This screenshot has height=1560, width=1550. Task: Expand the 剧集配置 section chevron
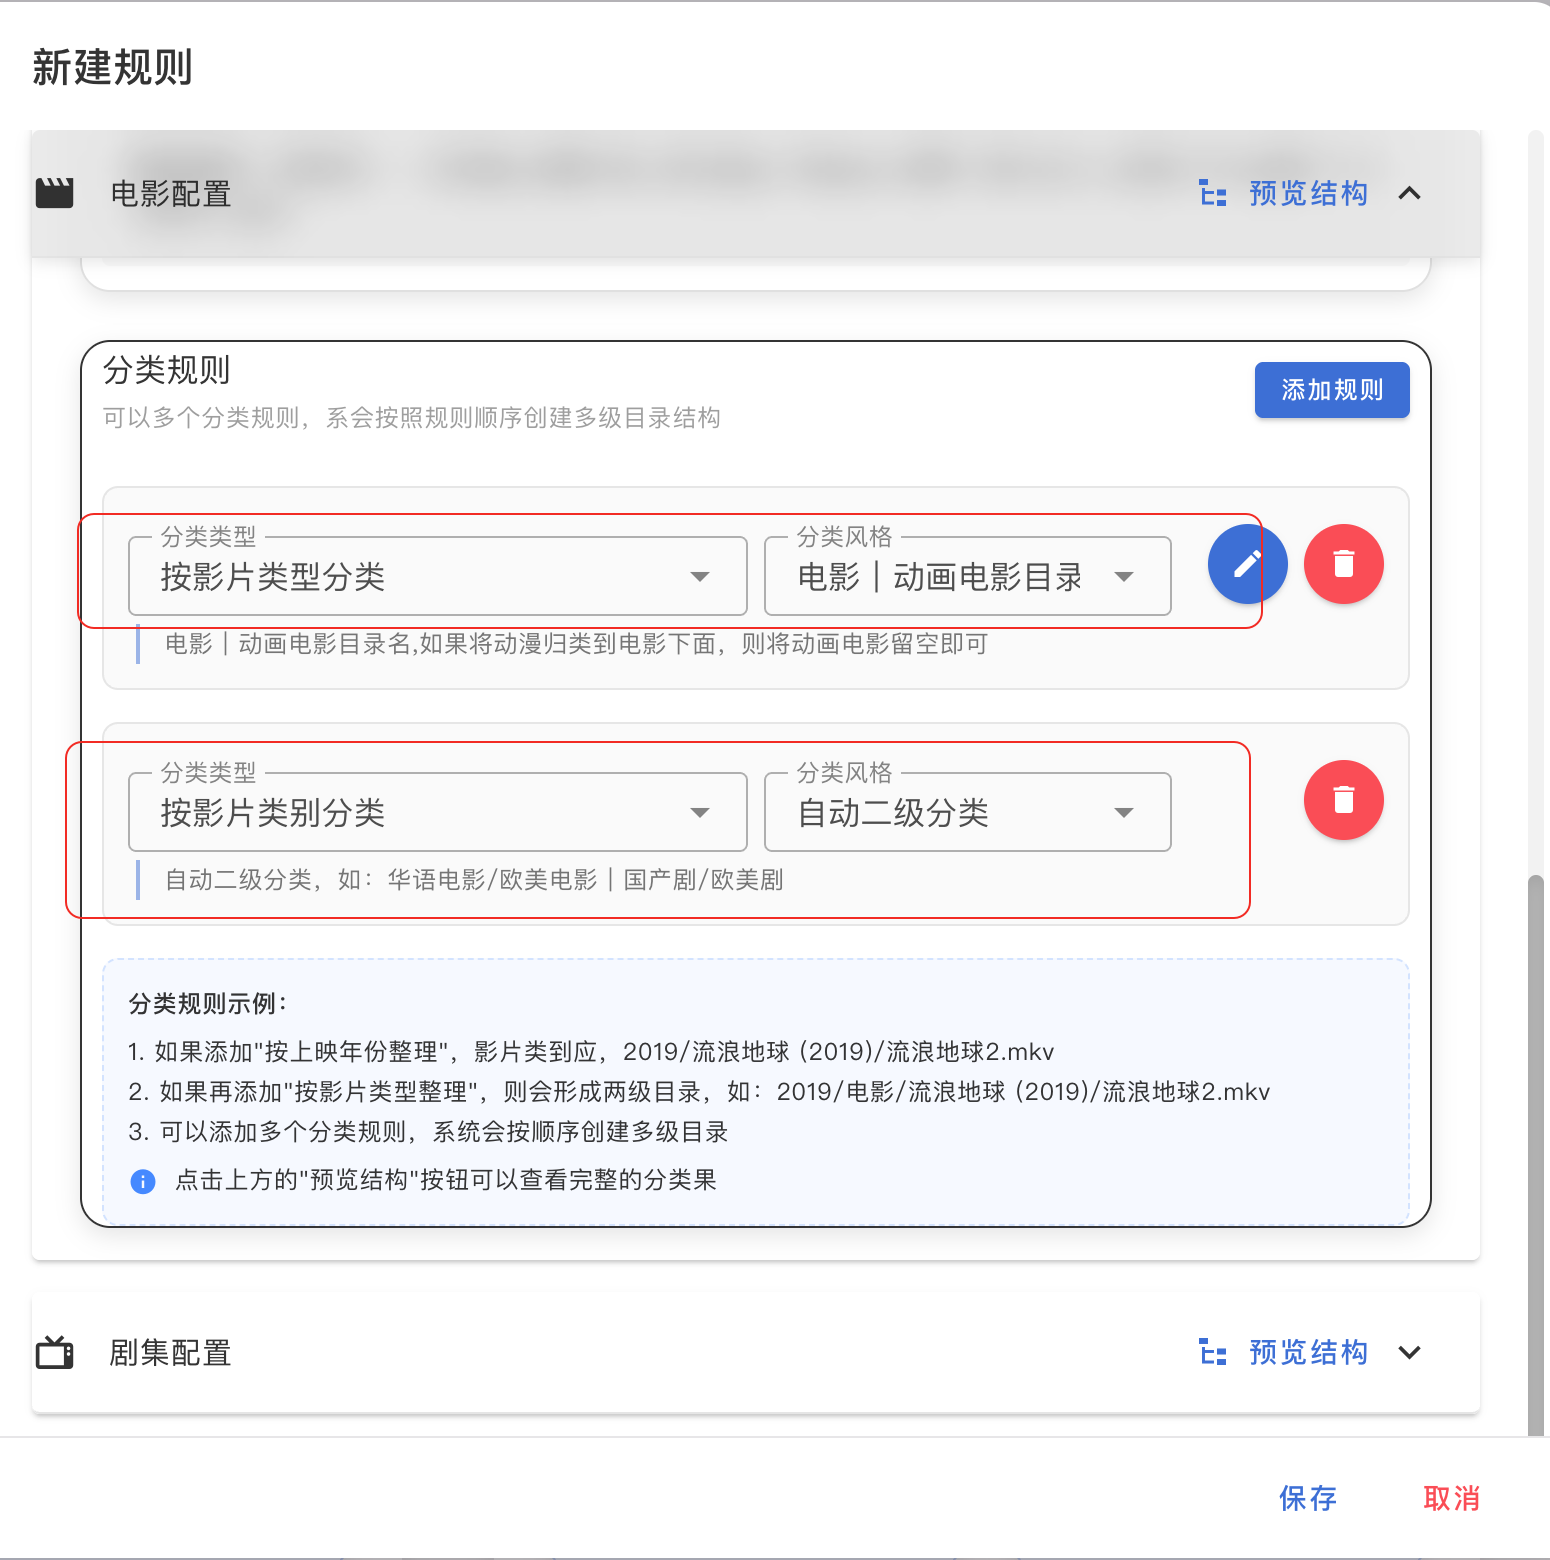click(x=1409, y=1352)
